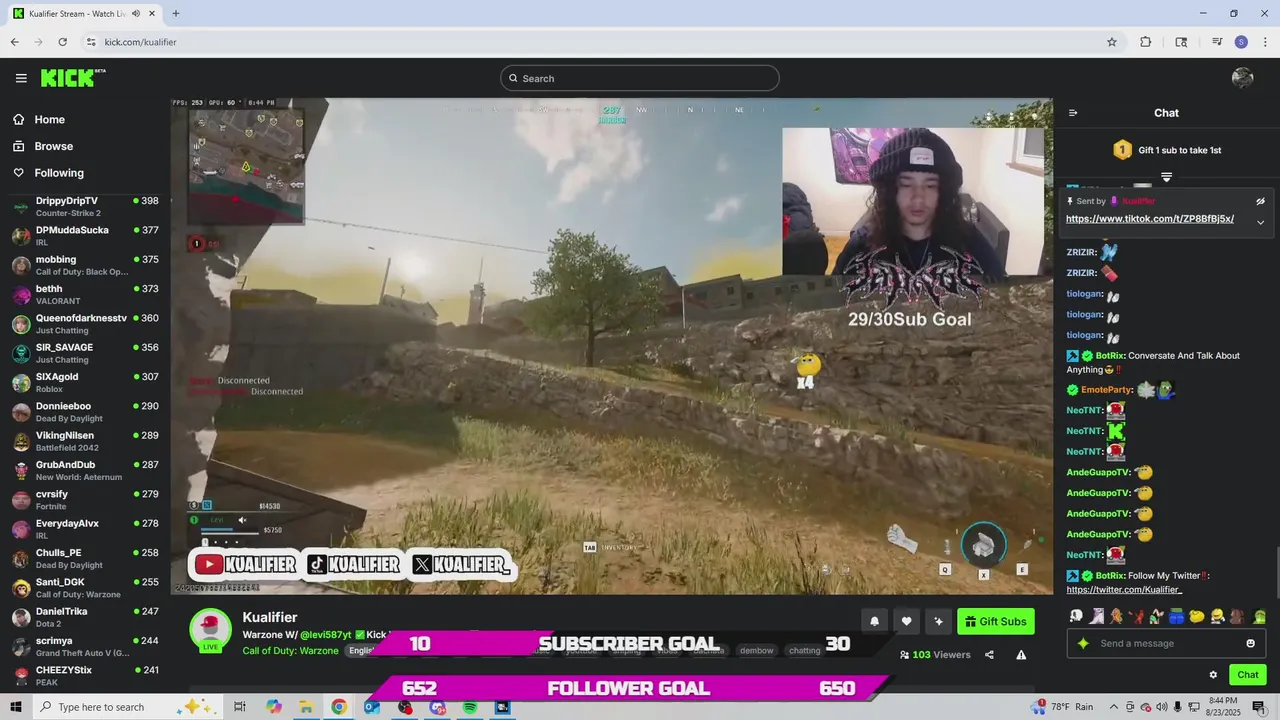Image resolution: width=1280 pixels, height=720 pixels.
Task: Select the dembow stream tag
Action: coord(756,651)
